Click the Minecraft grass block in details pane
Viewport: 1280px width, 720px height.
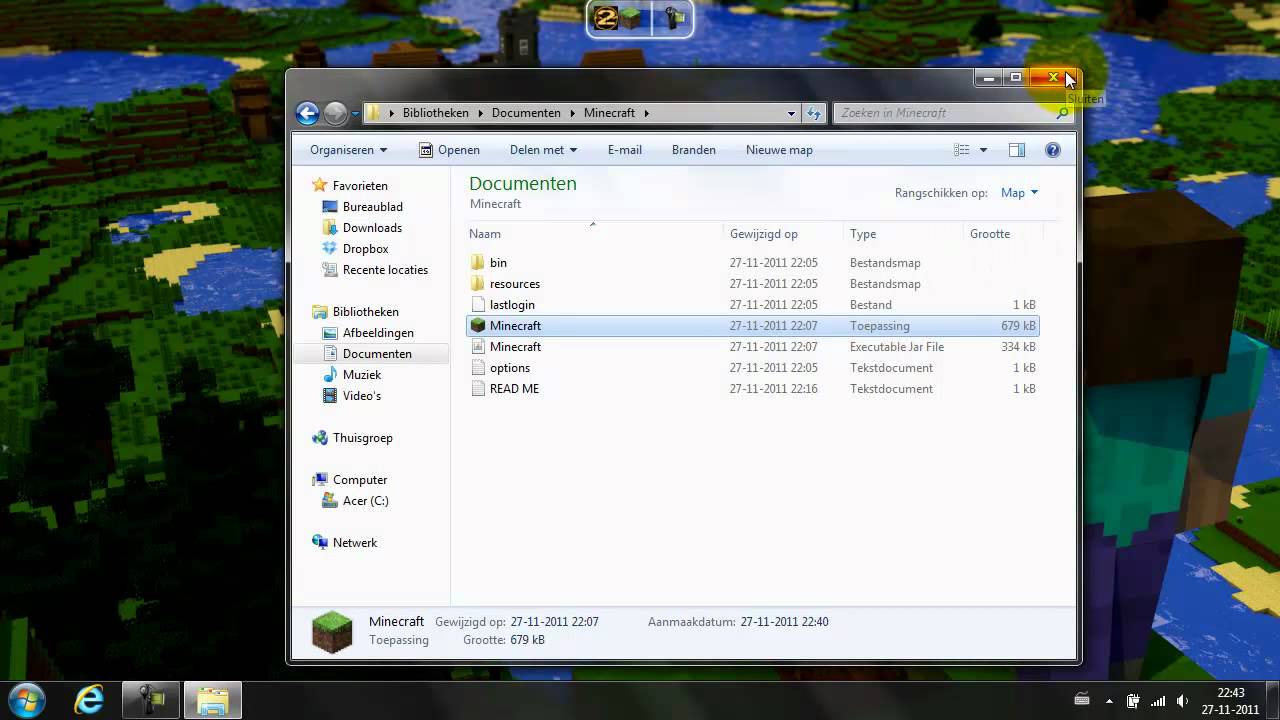click(x=332, y=632)
